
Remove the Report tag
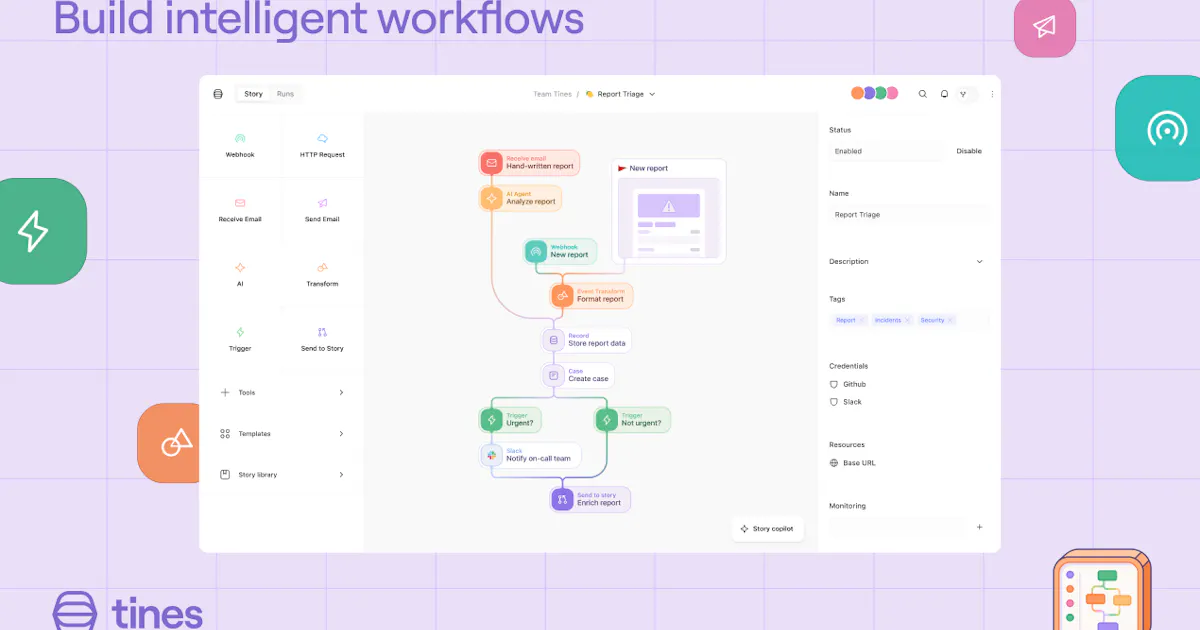click(x=862, y=320)
